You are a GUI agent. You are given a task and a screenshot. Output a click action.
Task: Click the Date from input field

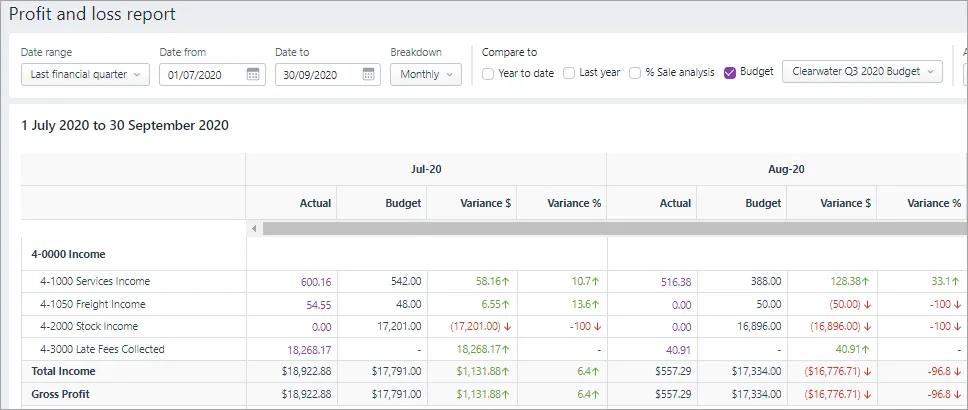202,74
